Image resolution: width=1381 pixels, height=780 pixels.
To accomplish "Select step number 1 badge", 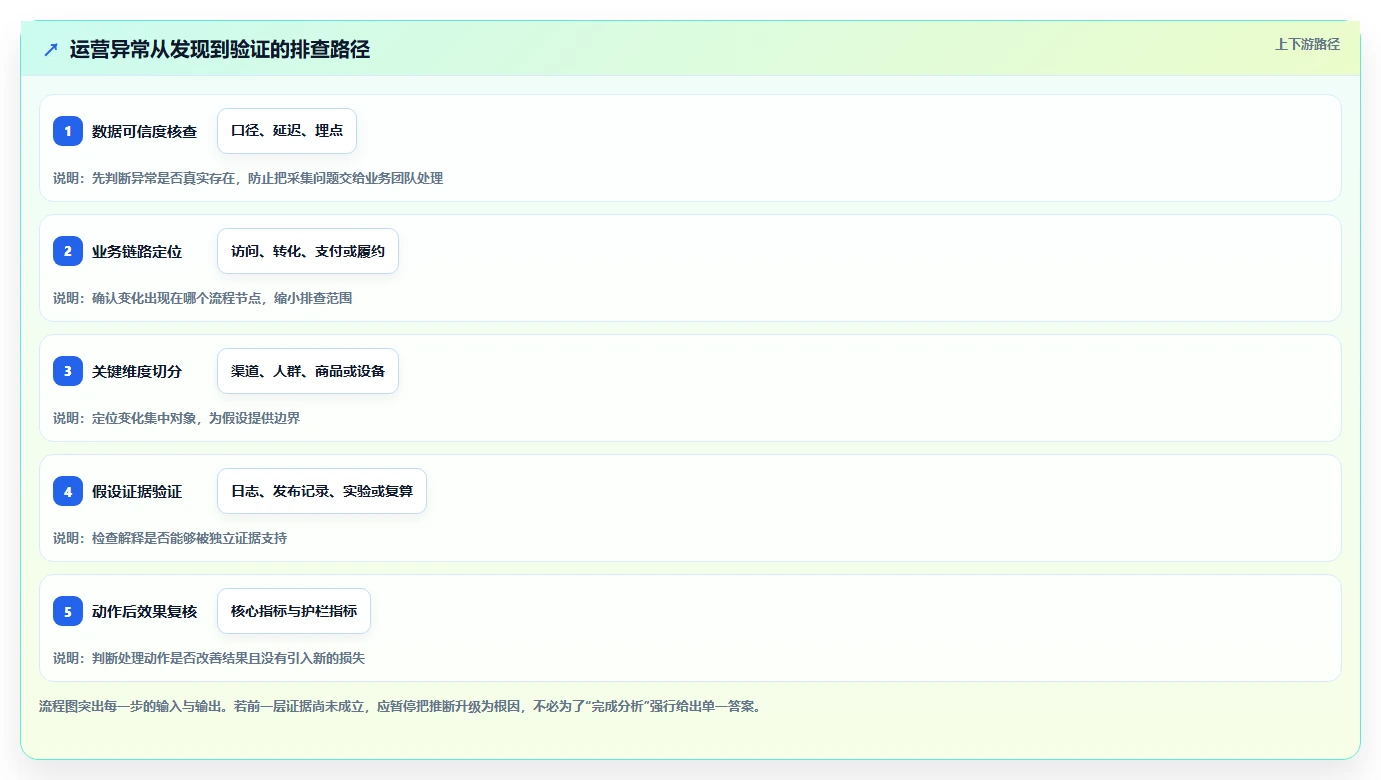I will (x=68, y=131).
